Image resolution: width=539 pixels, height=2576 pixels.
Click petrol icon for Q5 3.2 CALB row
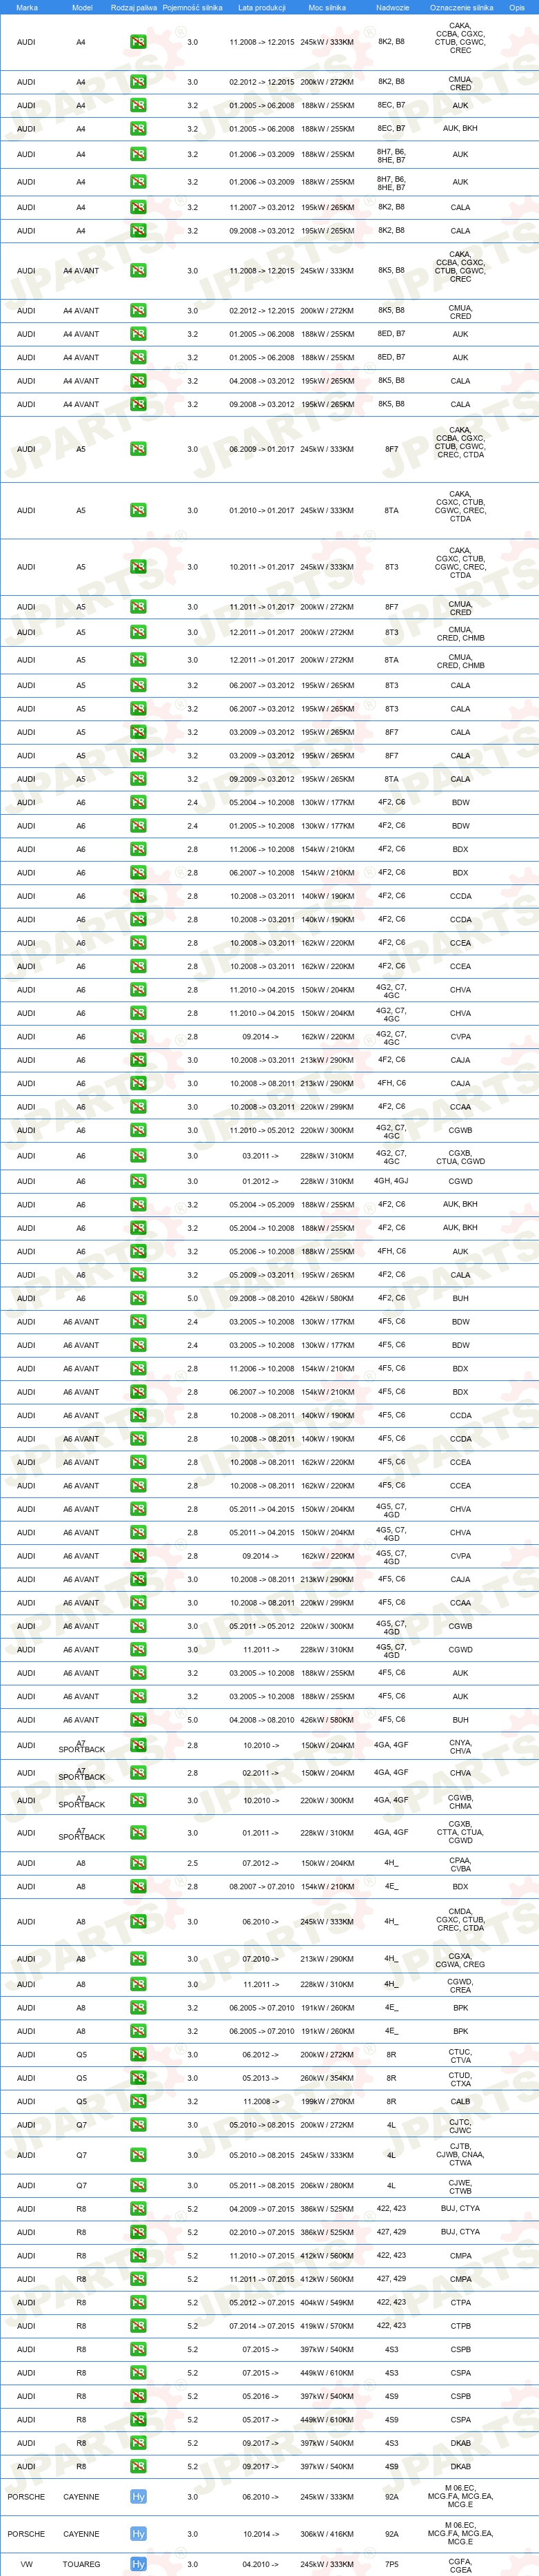point(138,2102)
